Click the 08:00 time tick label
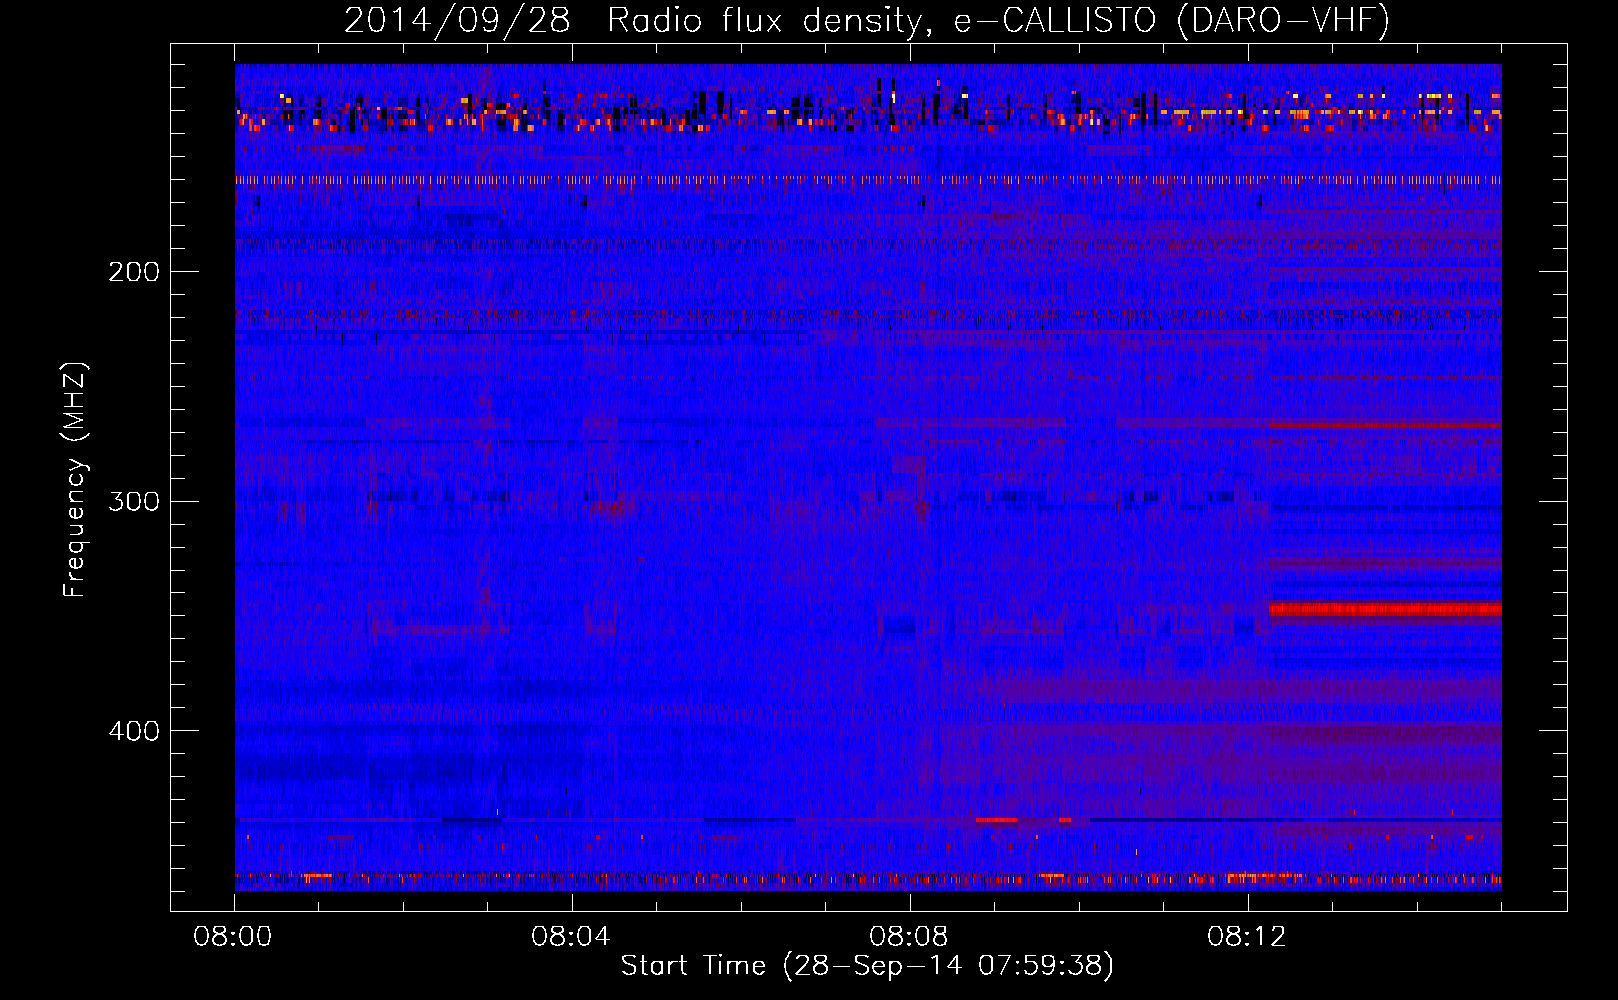The width and height of the screenshot is (1618, 1000). [233, 937]
